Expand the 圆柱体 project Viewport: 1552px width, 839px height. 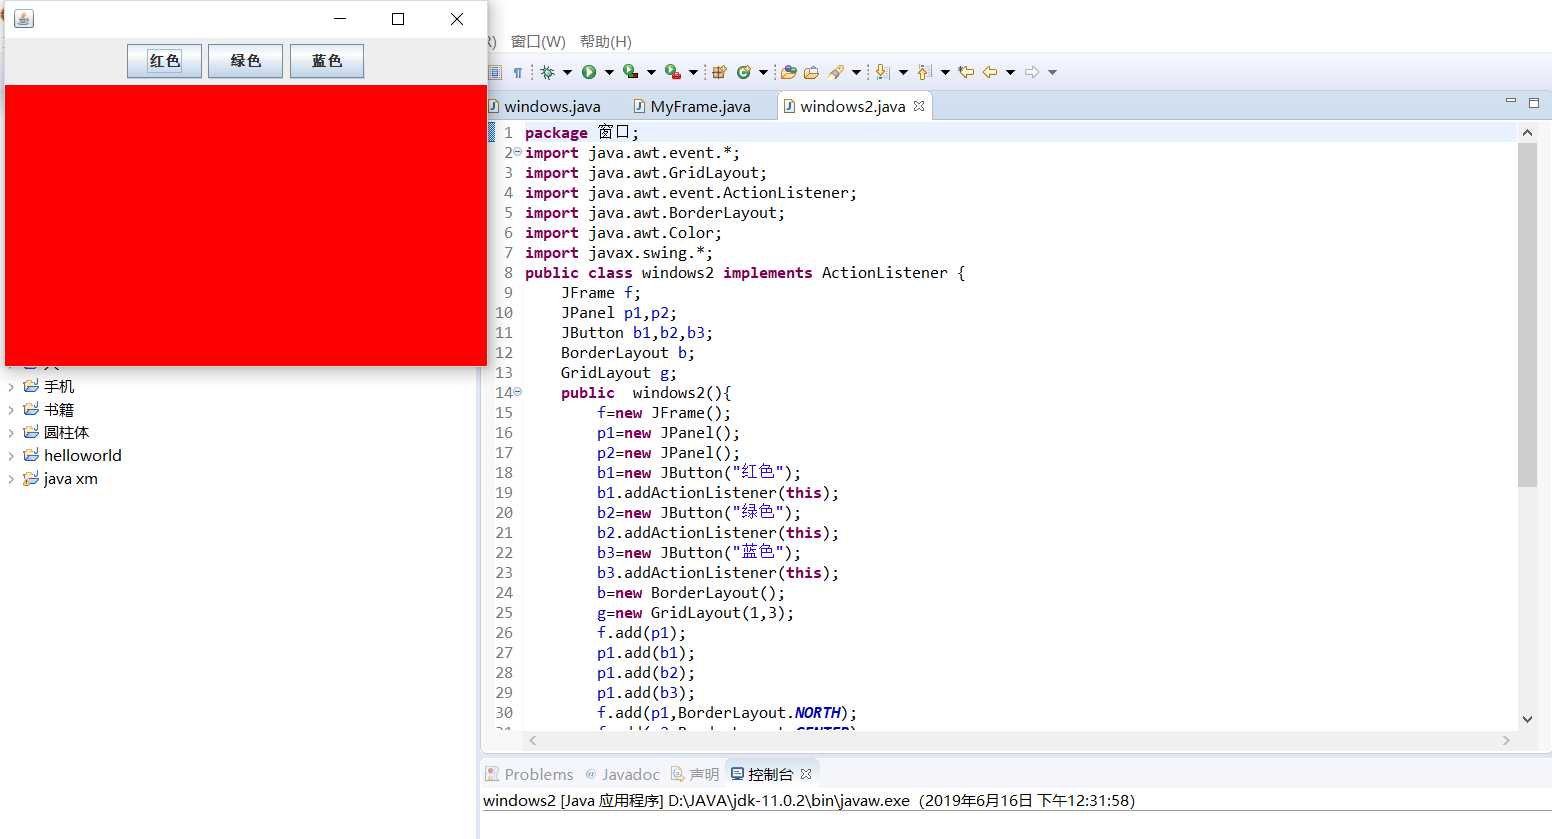(11, 433)
